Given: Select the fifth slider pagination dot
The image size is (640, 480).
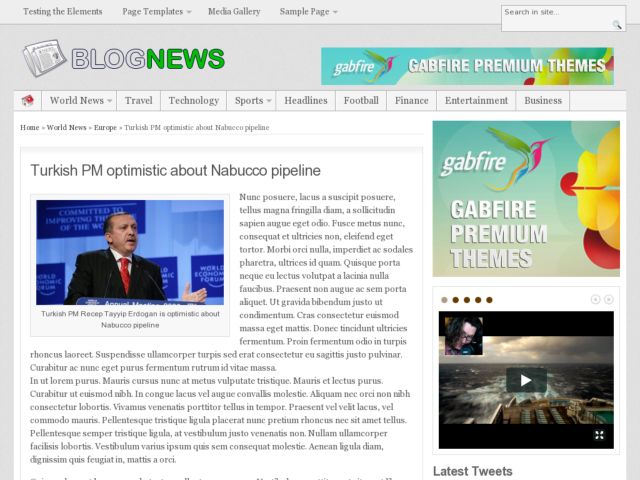Looking at the screenshot, I should point(489,300).
